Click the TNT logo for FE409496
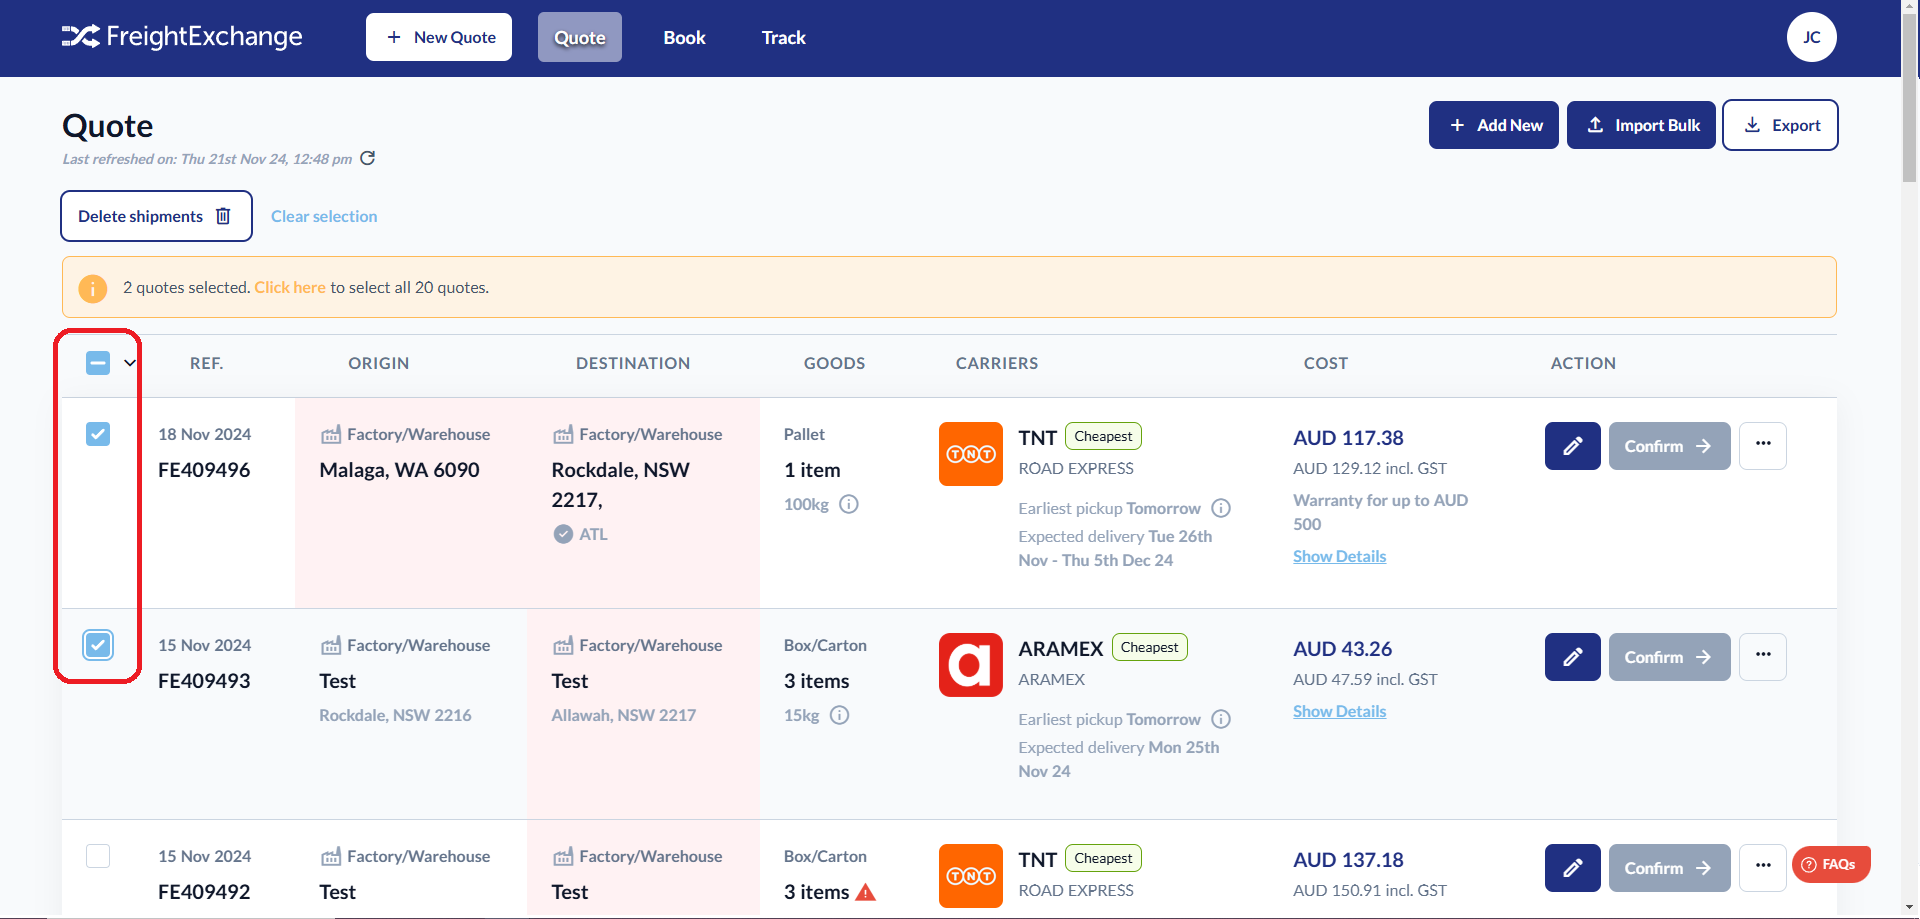The width and height of the screenshot is (1920, 919). [971, 454]
